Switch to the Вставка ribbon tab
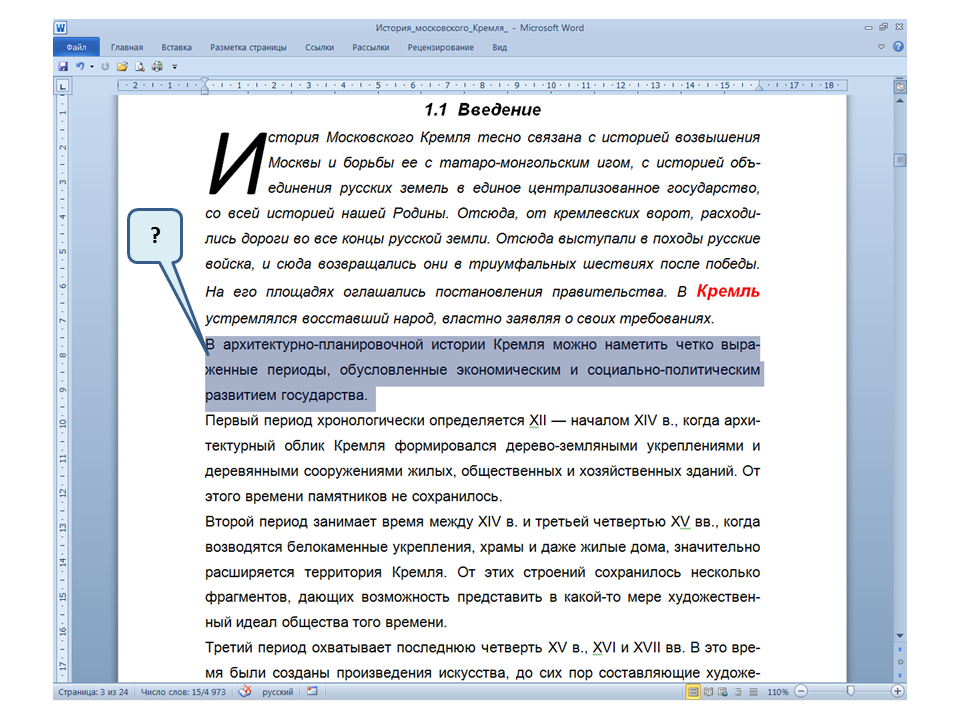 coord(176,47)
